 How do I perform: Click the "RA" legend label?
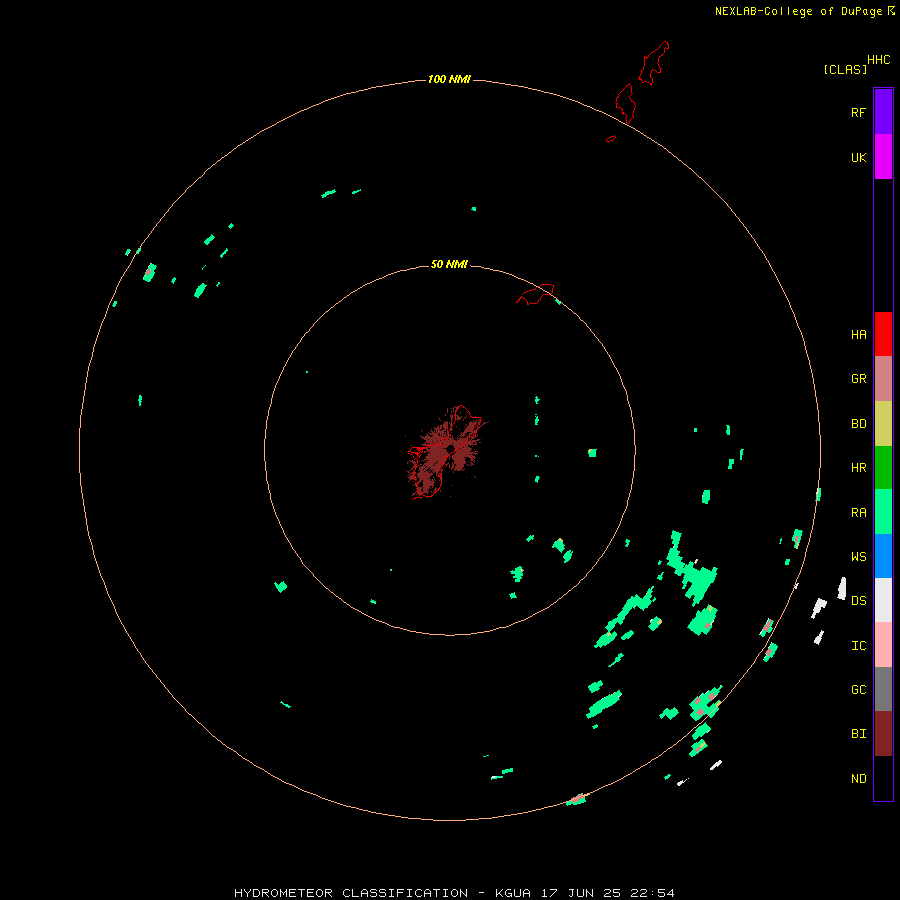[858, 513]
